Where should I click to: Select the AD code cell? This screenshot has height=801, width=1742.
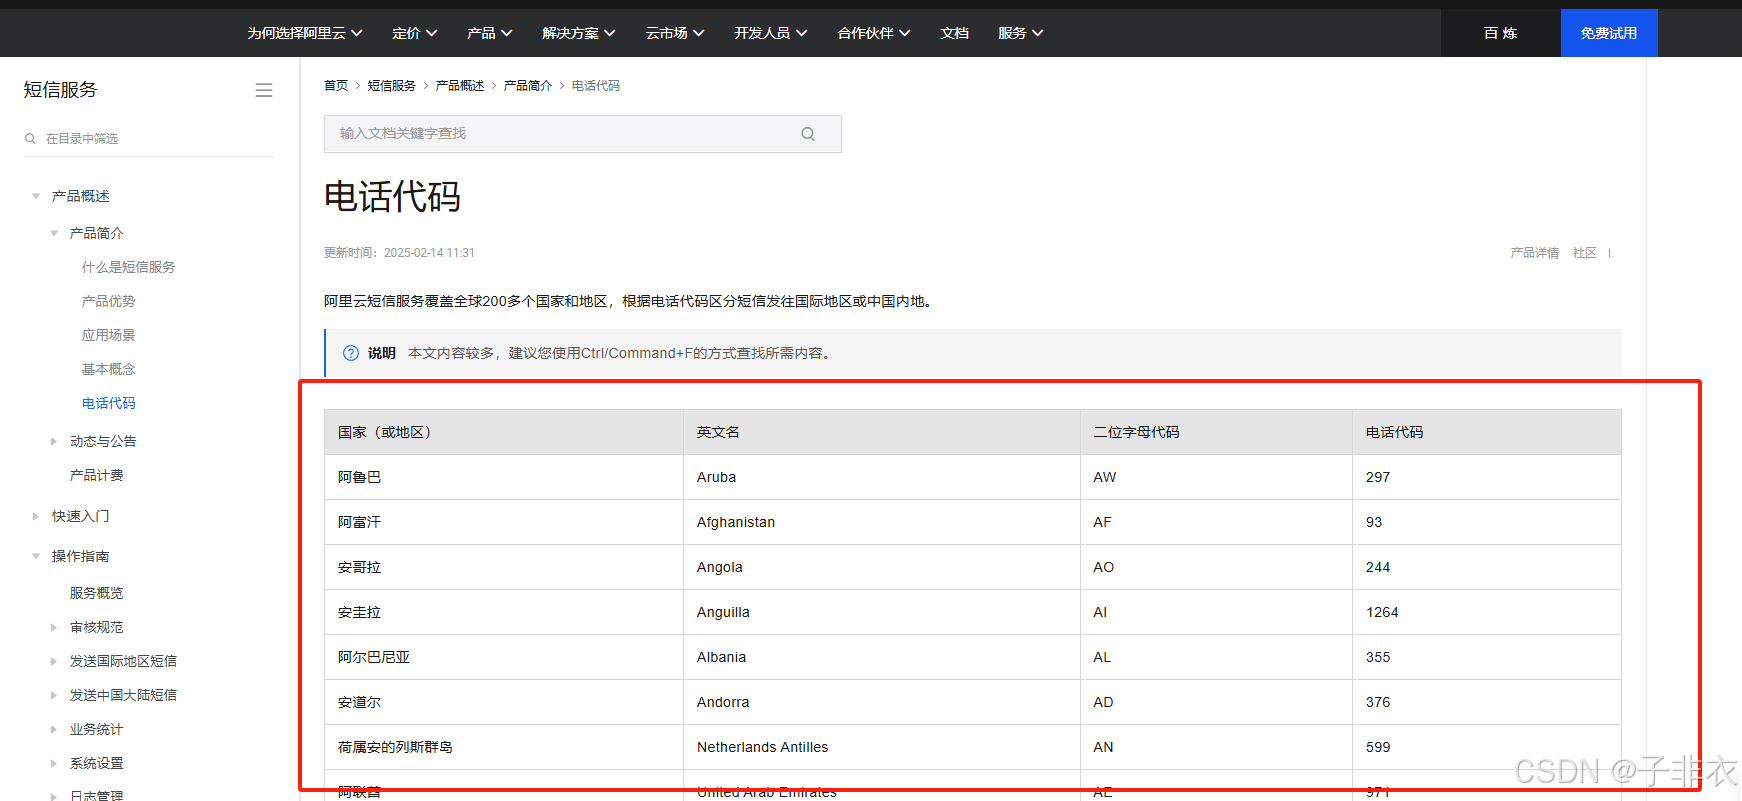[x=1216, y=702]
